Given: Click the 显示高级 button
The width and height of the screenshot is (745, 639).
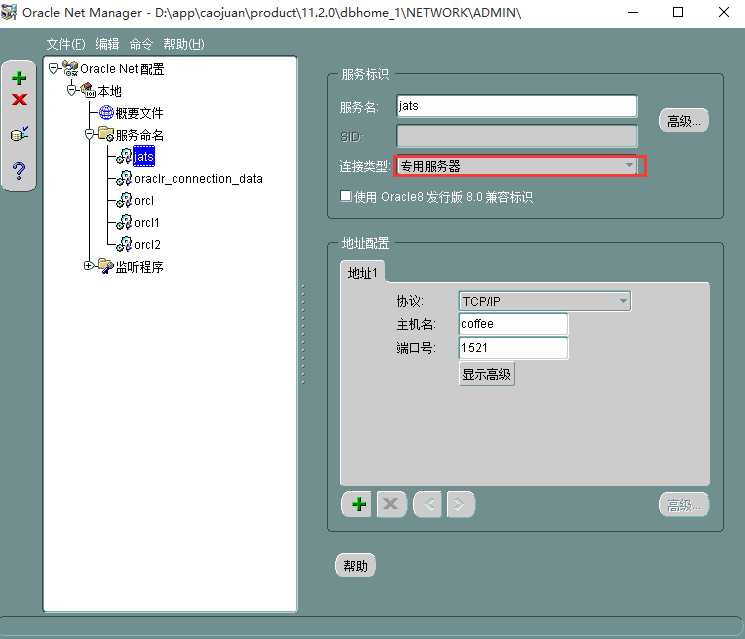Looking at the screenshot, I should tap(487, 374).
